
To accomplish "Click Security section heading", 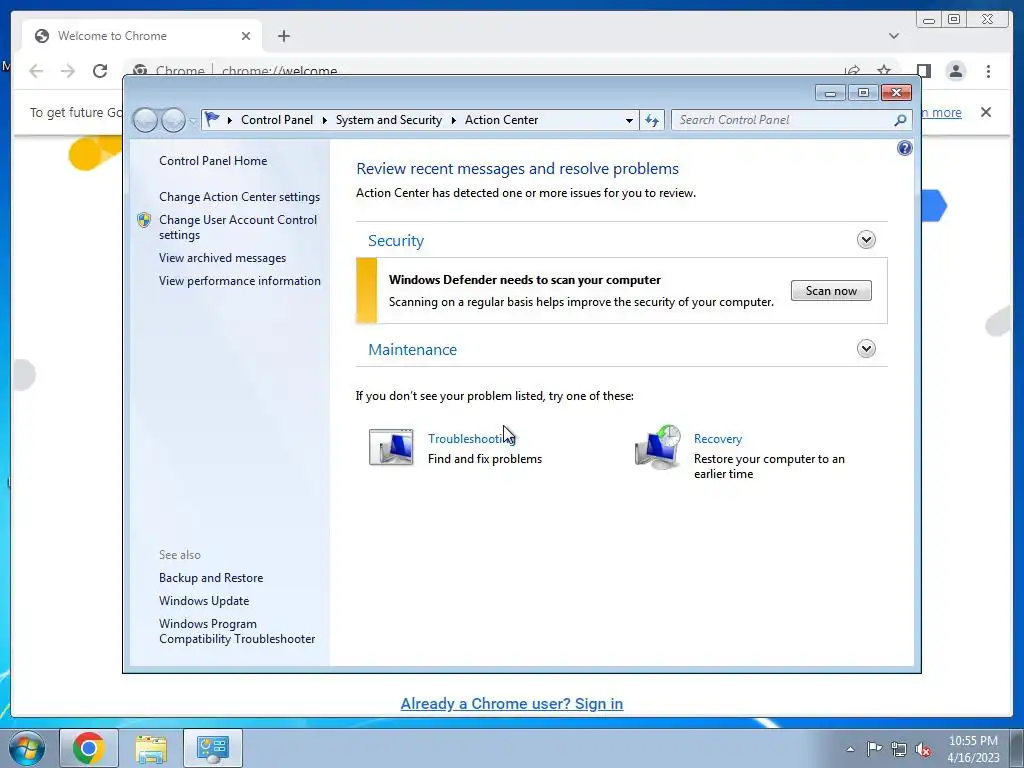I will tap(396, 241).
